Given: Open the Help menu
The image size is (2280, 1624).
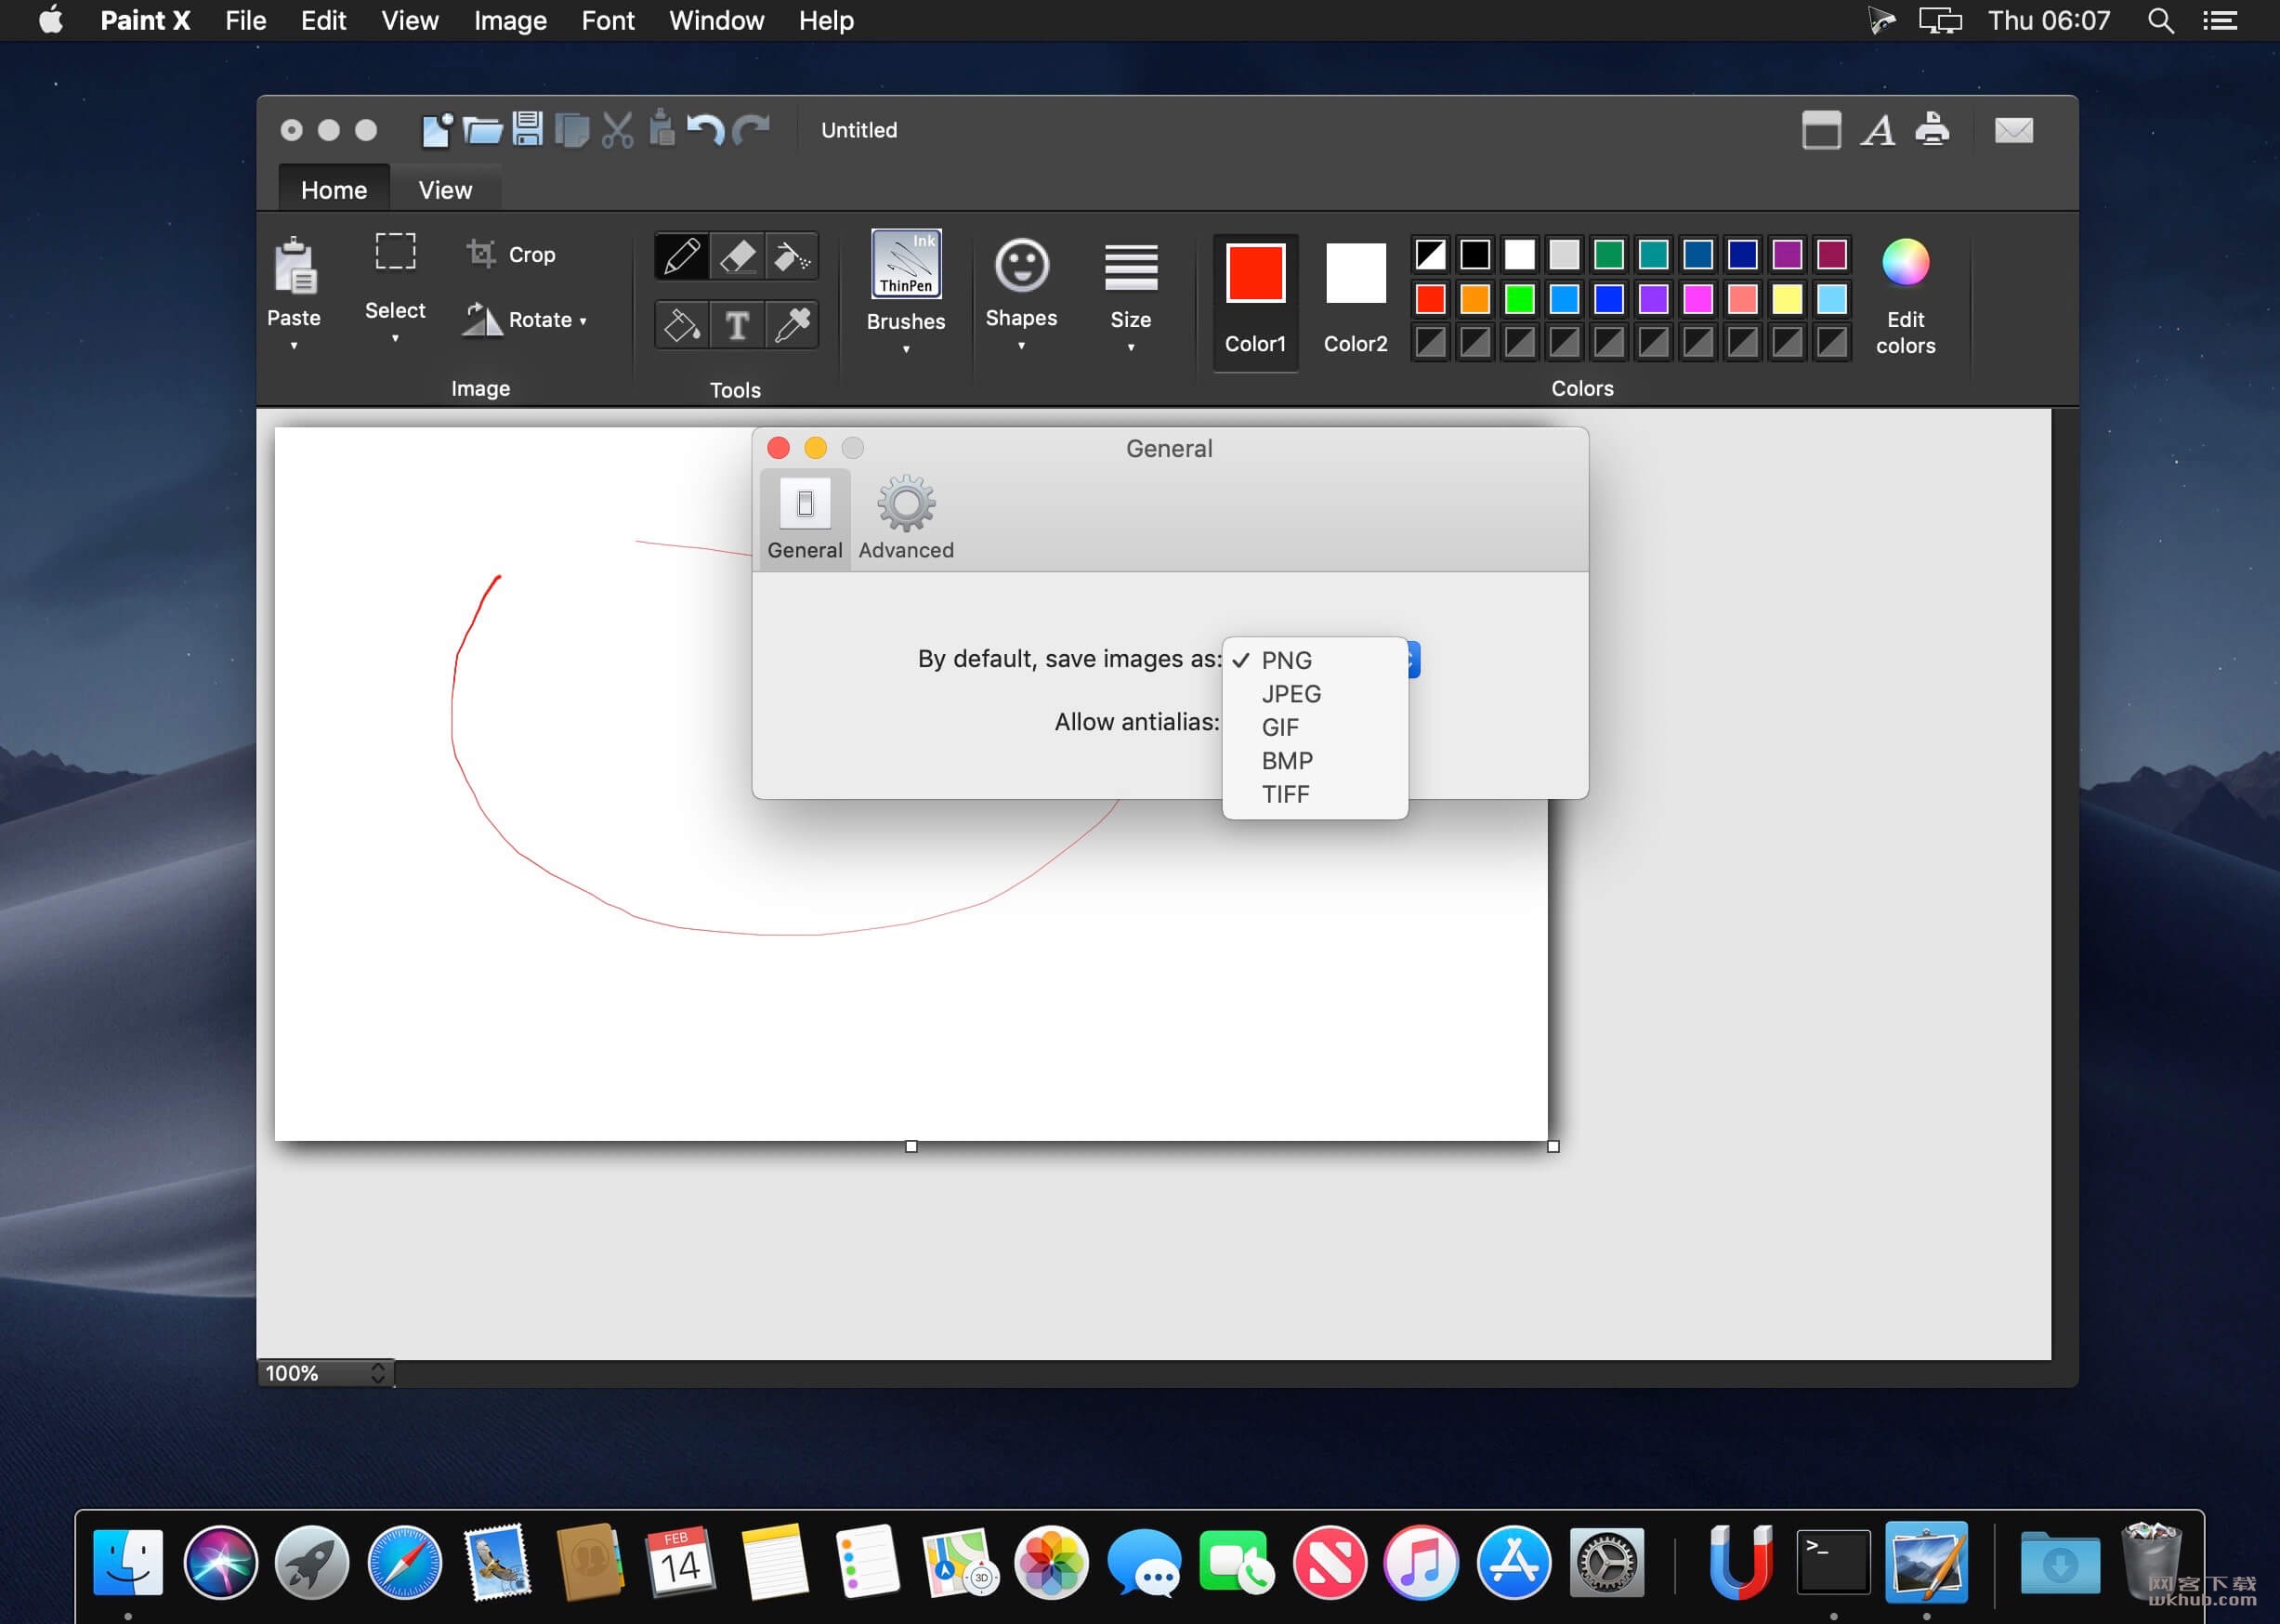Looking at the screenshot, I should point(826,20).
